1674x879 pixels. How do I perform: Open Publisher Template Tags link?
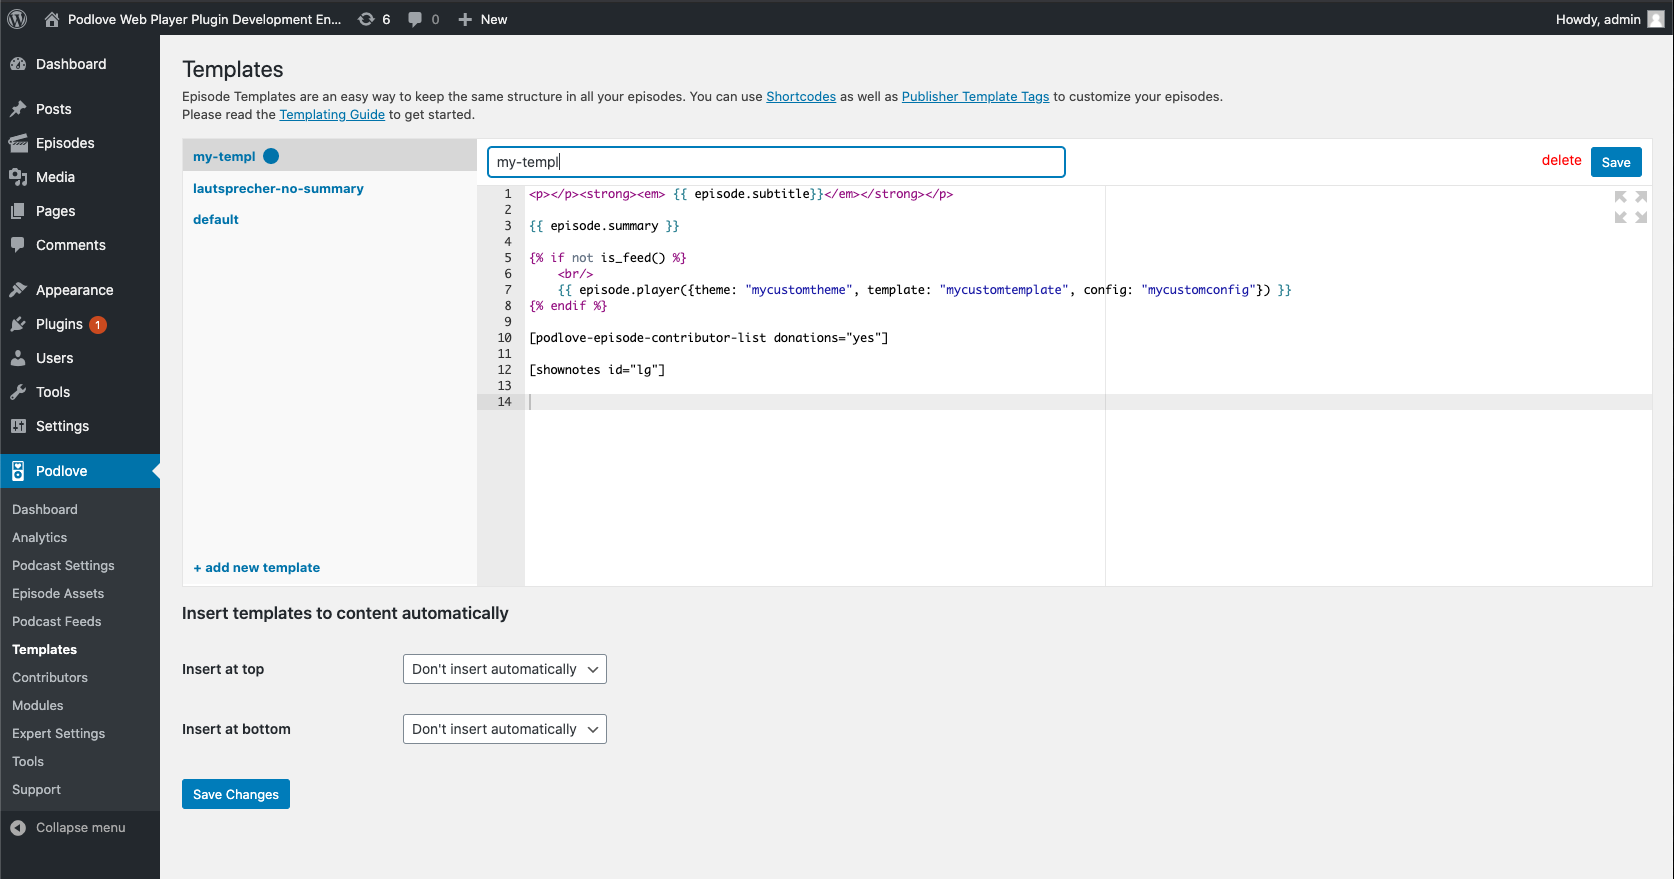point(975,96)
